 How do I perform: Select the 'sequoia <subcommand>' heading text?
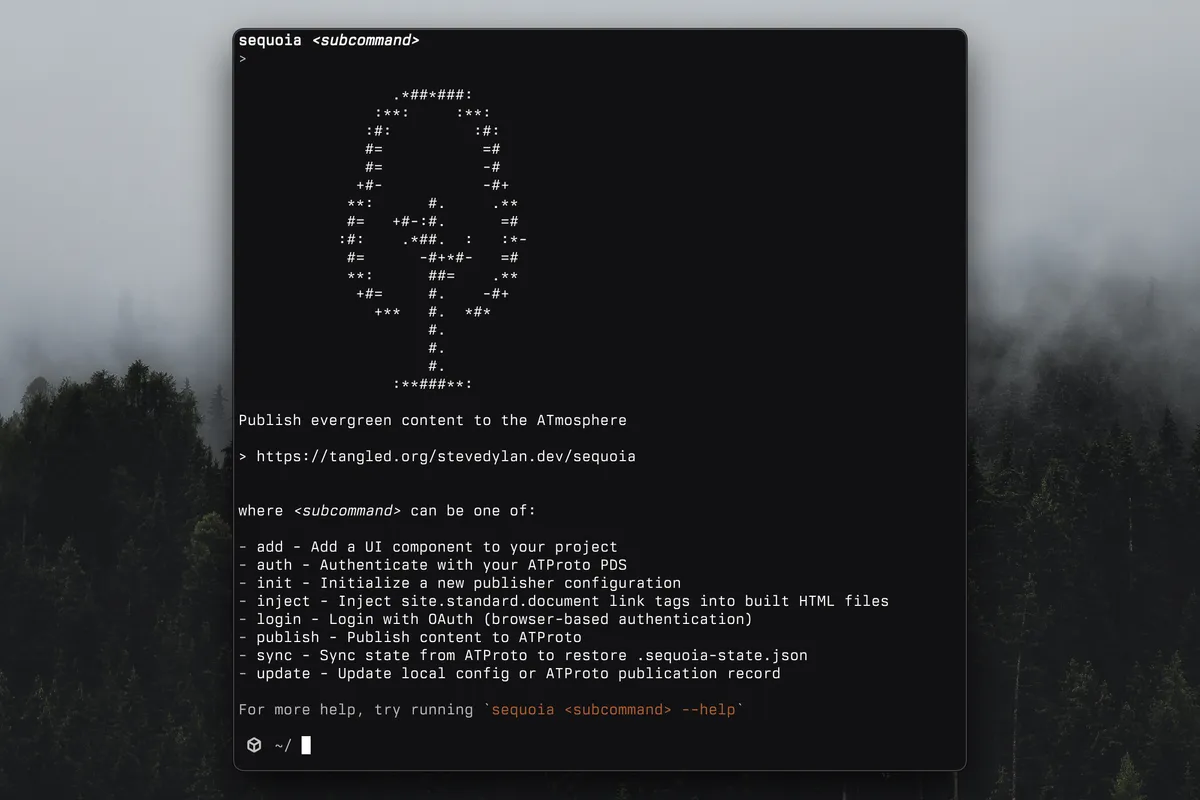(x=329, y=41)
